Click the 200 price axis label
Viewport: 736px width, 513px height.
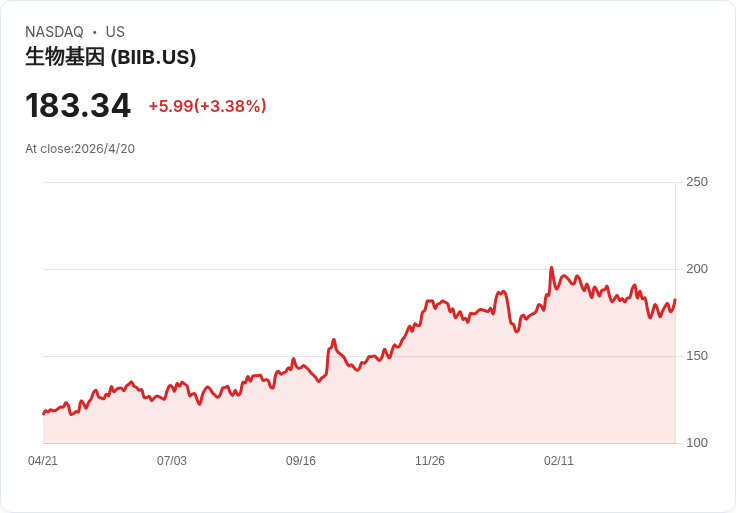tap(697, 269)
